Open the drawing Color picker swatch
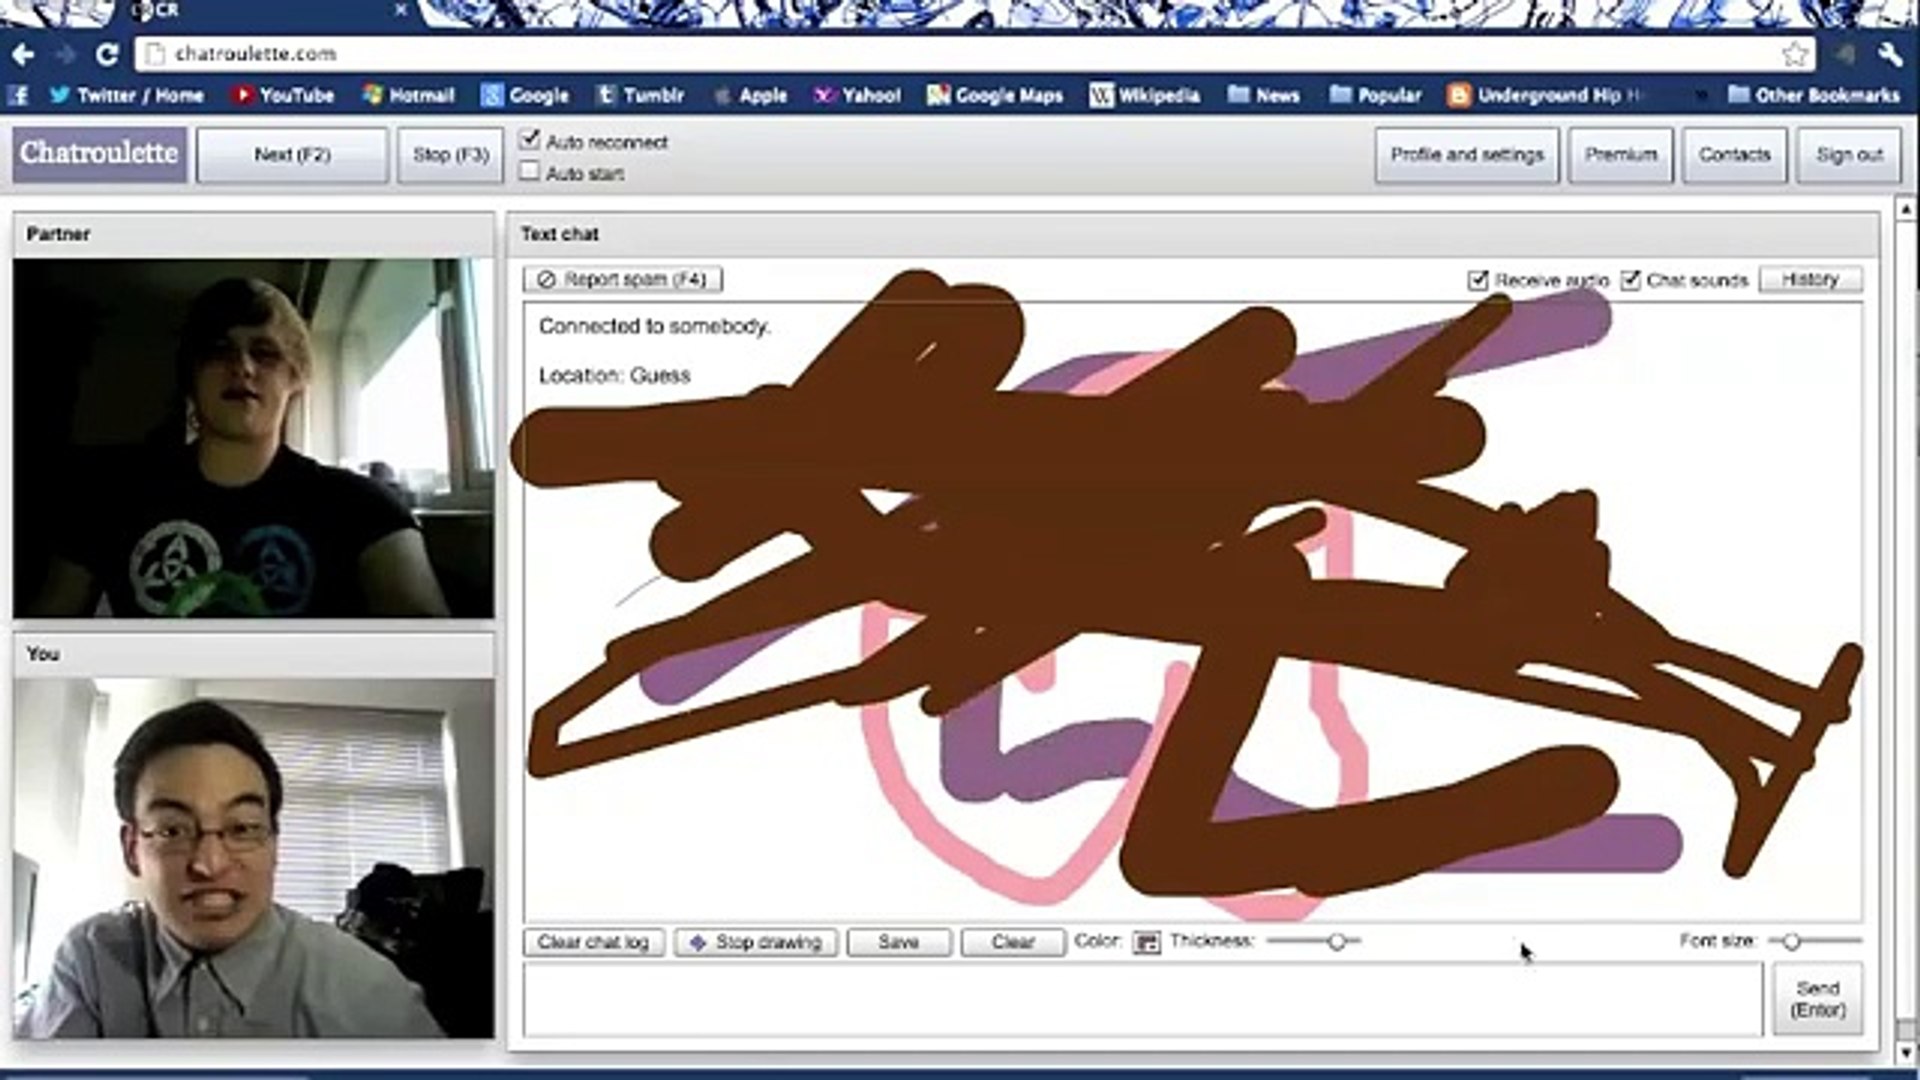The image size is (1920, 1080). coord(1147,942)
